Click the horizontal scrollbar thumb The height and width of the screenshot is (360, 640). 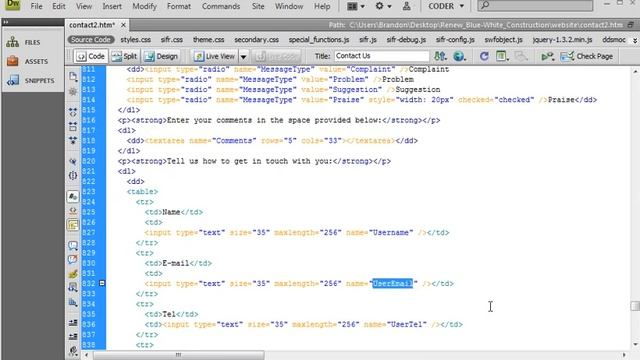[x=178, y=355]
